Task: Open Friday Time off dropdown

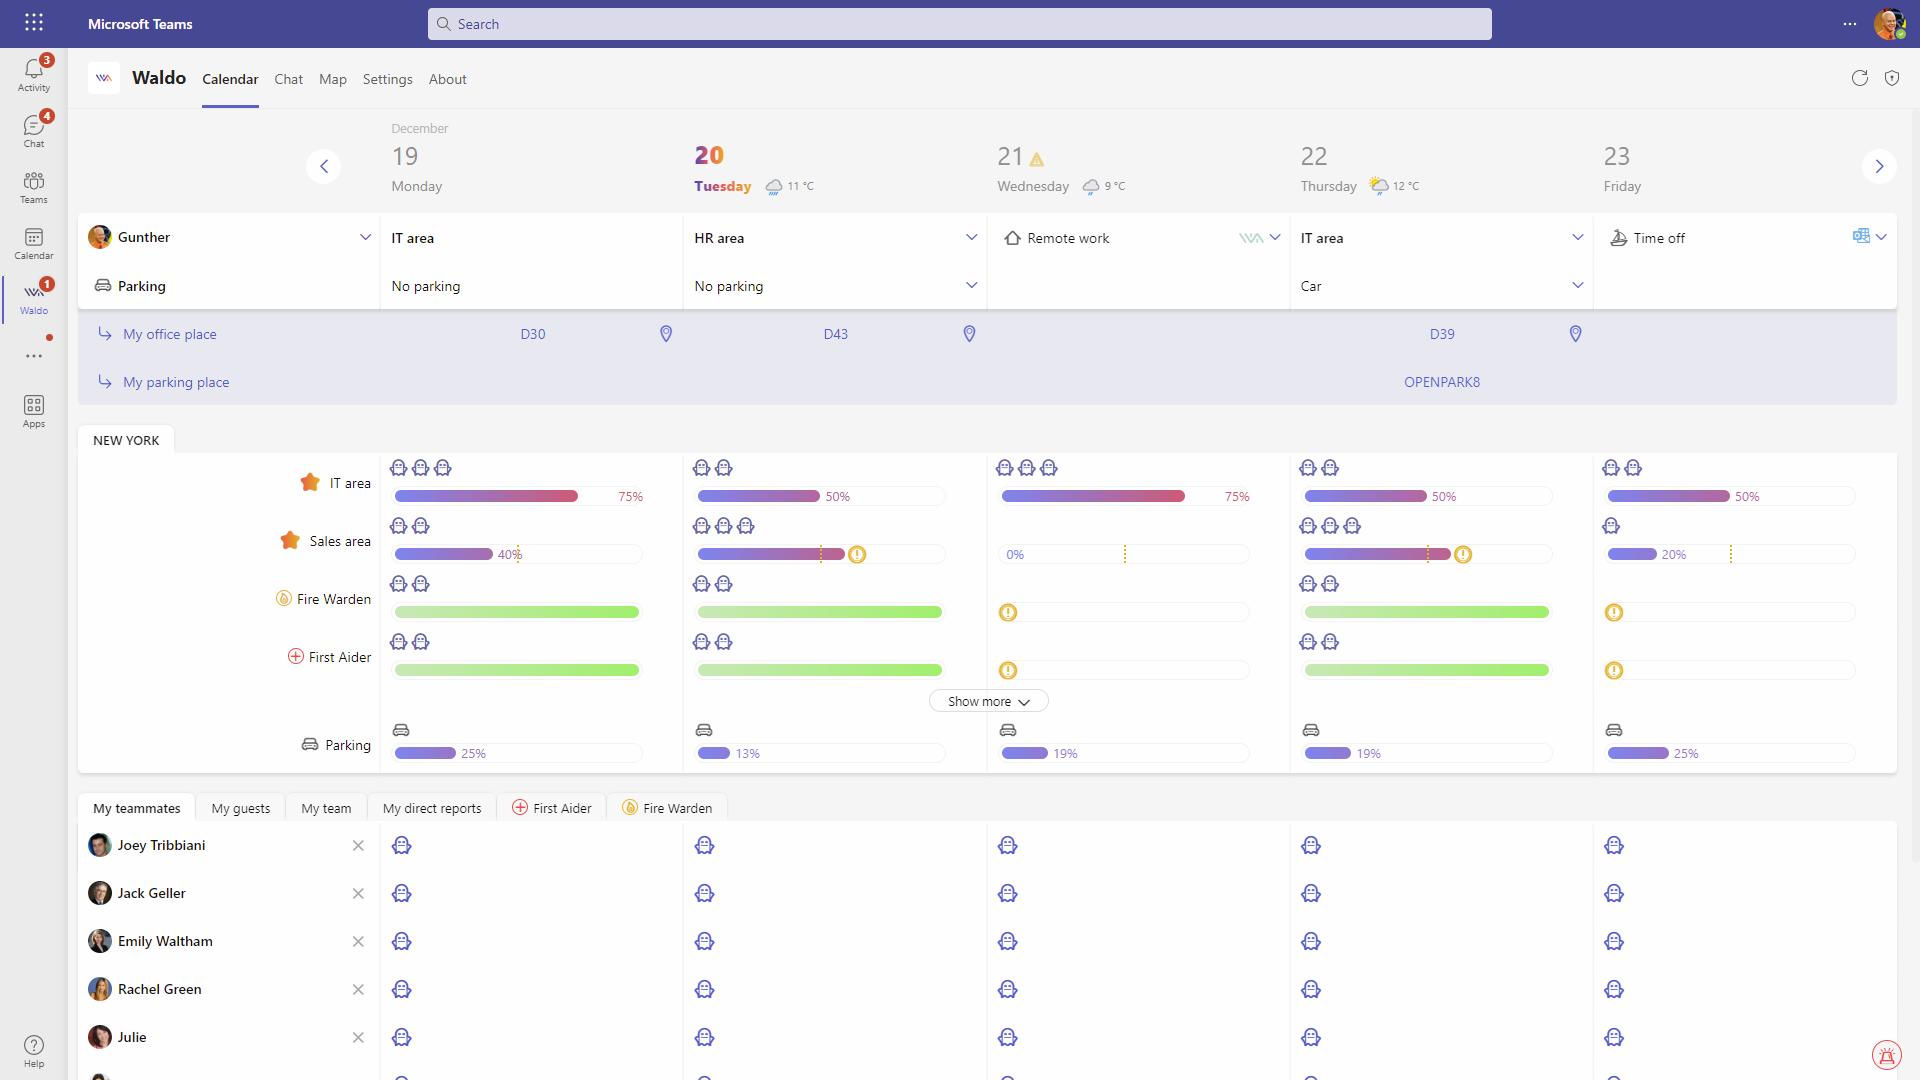Action: pyautogui.click(x=1881, y=237)
